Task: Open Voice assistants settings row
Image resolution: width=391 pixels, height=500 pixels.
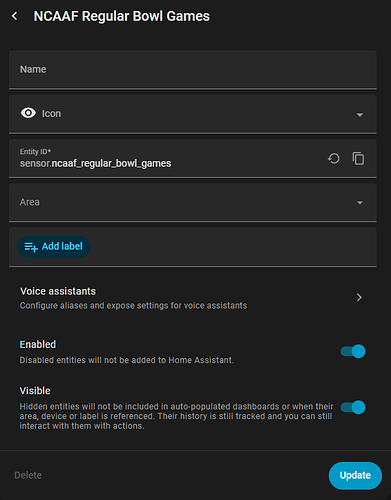Action: pyautogui.click(x=193, y=298)
